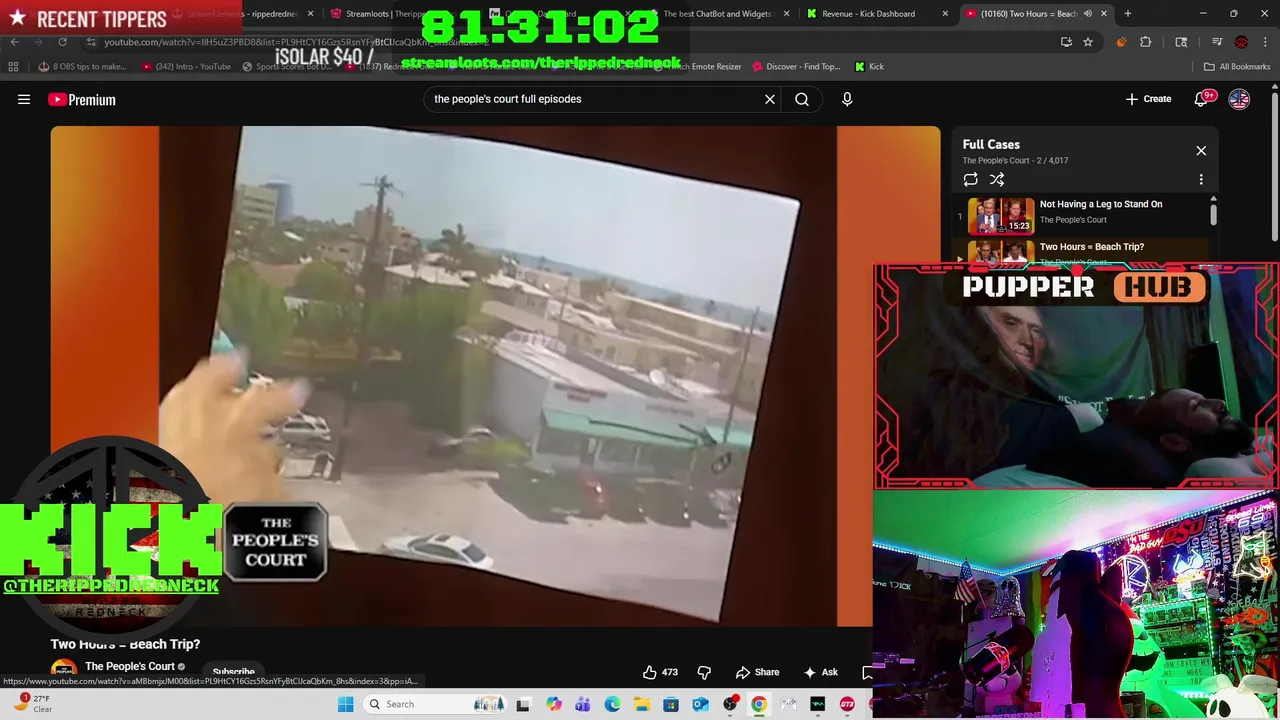
Task: Select the Two Hours - Beach YouTube tab
Action: tap(1028, 14)
